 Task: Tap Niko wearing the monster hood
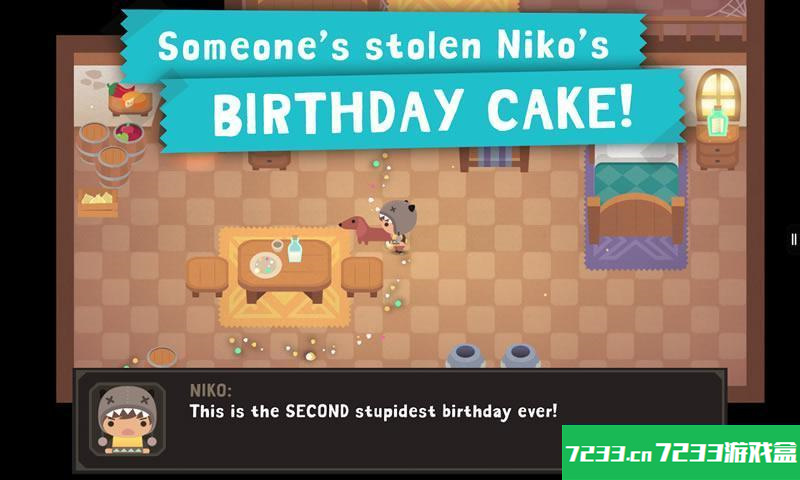(398, 225)
